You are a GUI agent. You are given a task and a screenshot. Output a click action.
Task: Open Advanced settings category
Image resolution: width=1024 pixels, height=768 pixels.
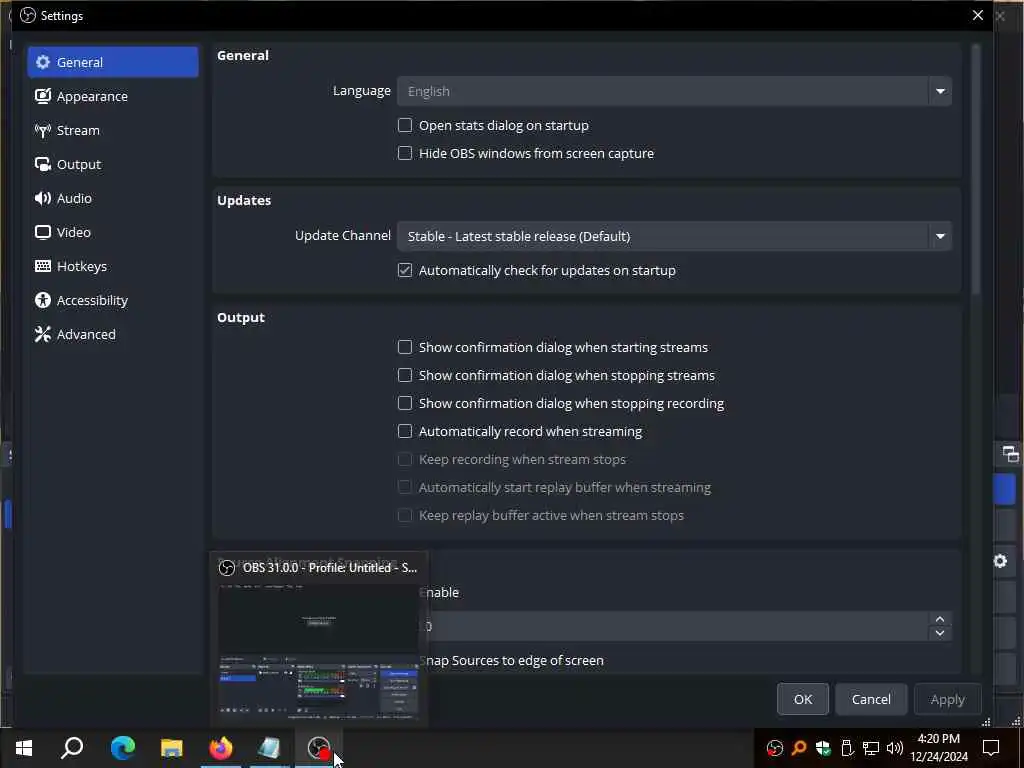pyautogui.click(x=113, y=334)
